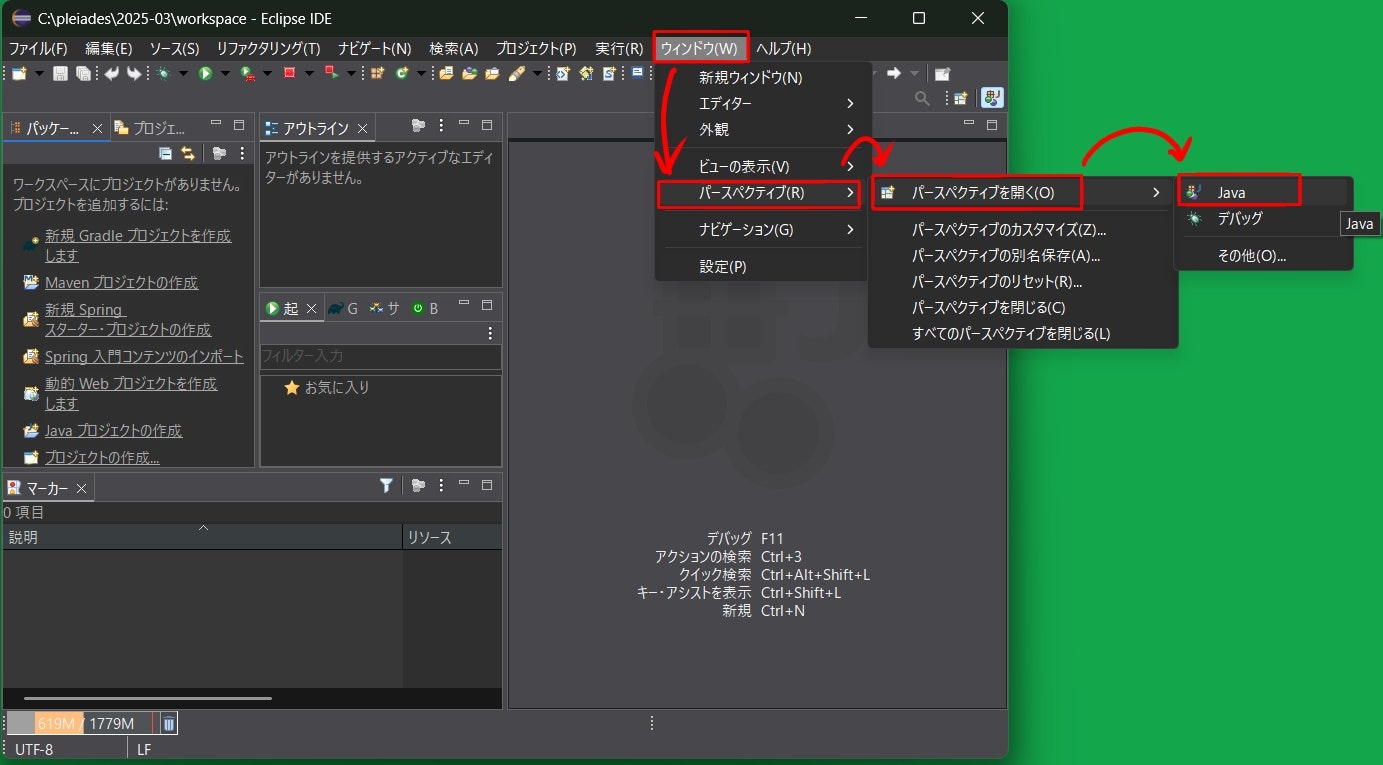Viewport: 1383px width, 765px height.
Task: Click the toolbar search magnifier icon
Action: (922, 98)
